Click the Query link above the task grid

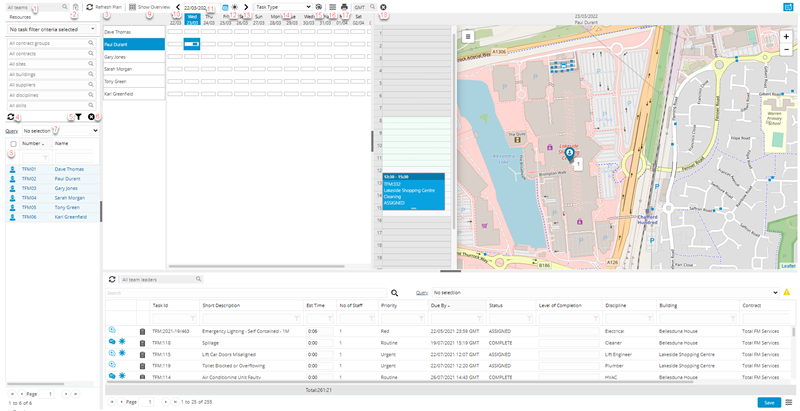pyautogui.click(x=423, y=293)
